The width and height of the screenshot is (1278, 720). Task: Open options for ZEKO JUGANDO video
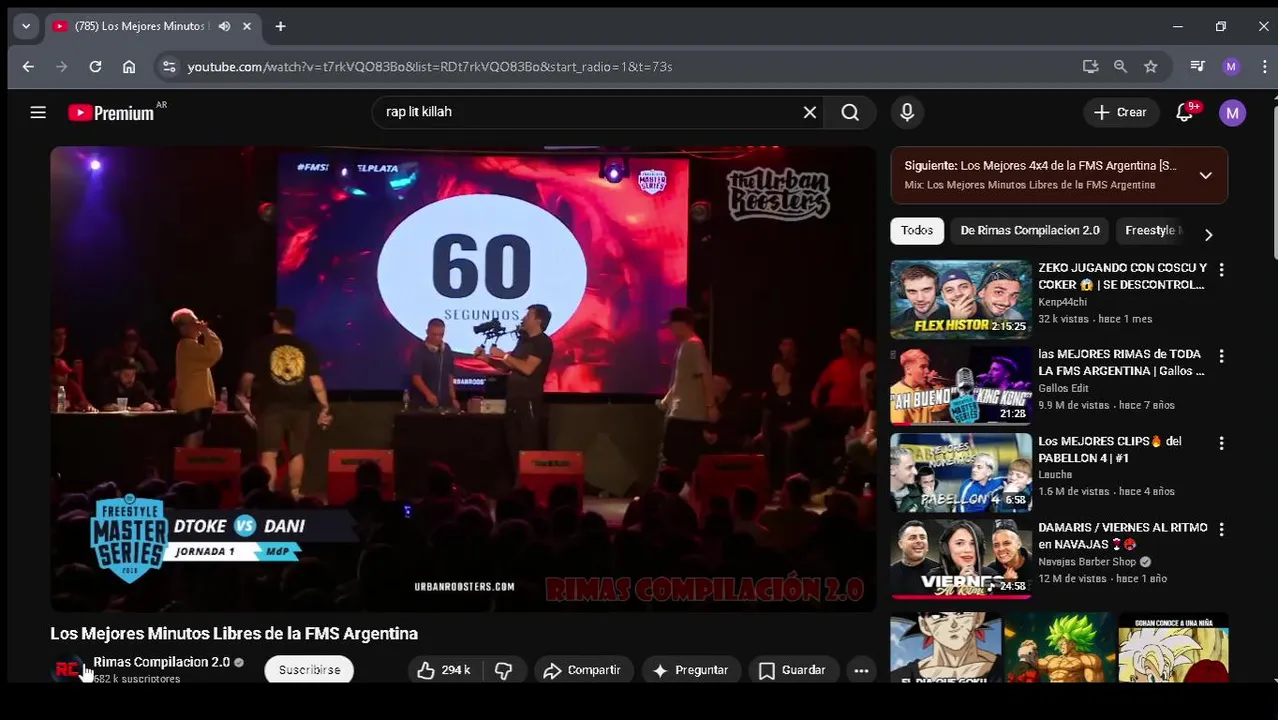tap(1221, 270)
